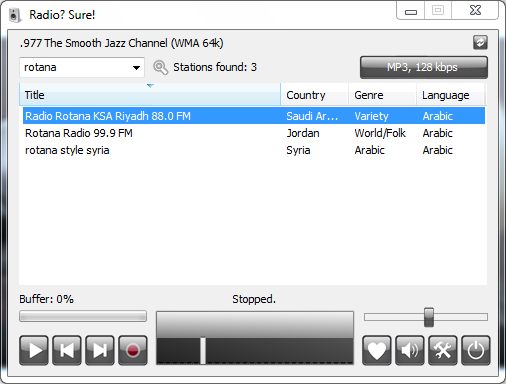Add station to favorites with heart icon
The image size is (506, 384).
[377, 350]
